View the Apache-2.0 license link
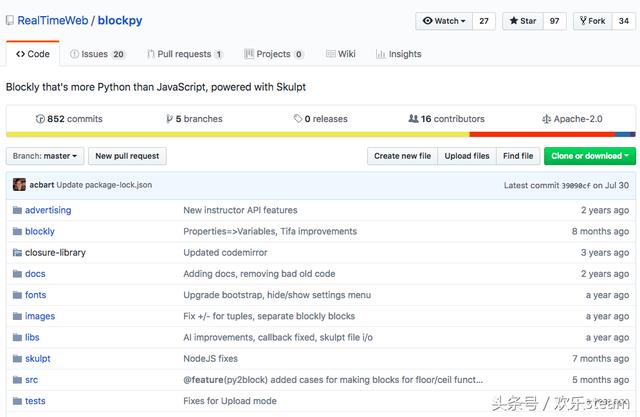Screen dimensions: 640x417 pyautogui.click(x=572, y=119)
